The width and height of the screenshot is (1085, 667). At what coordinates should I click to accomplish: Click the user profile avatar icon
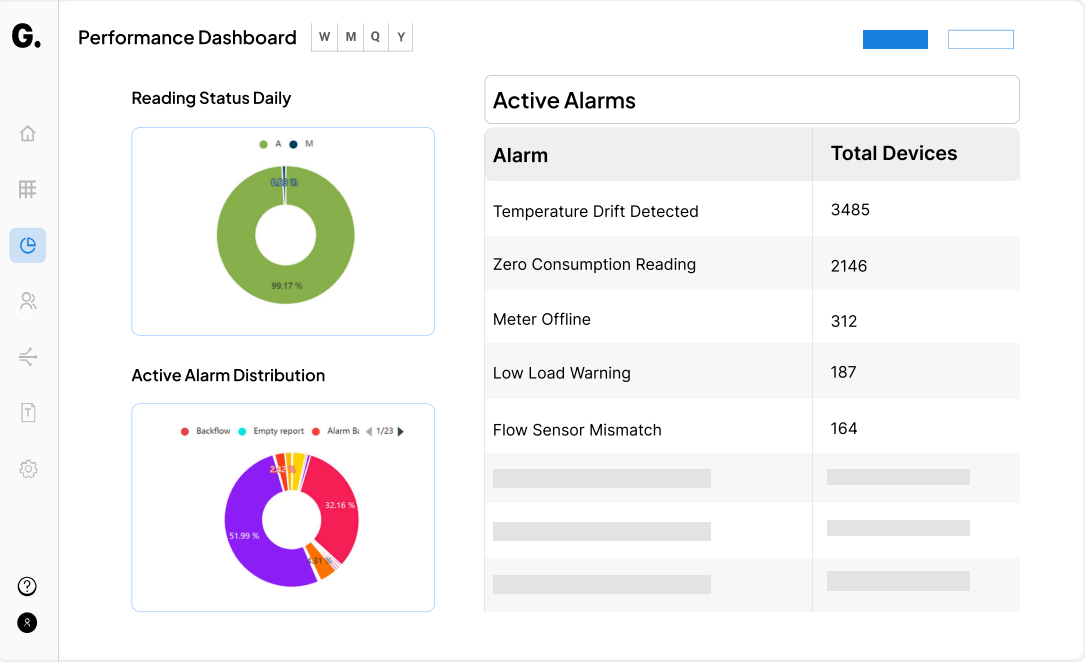coord(27,623)
